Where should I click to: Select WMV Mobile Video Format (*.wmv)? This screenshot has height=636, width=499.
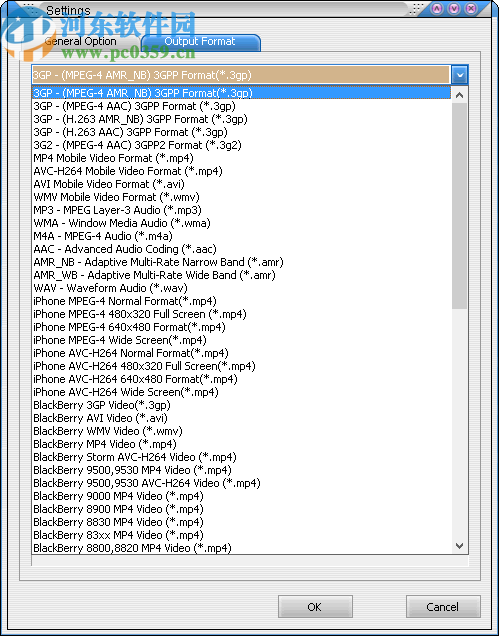pyautogui.click(x=241, y=197)
